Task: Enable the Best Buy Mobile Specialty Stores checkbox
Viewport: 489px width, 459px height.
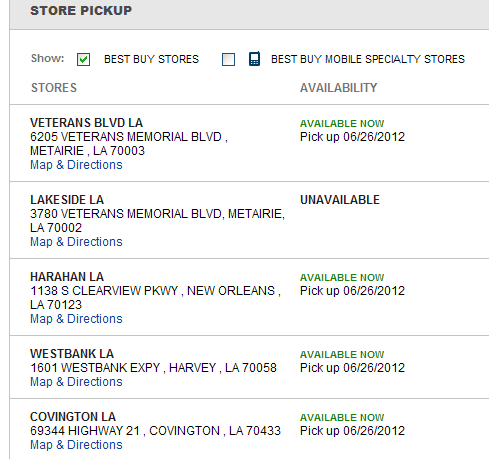Action: coord(228,60)
